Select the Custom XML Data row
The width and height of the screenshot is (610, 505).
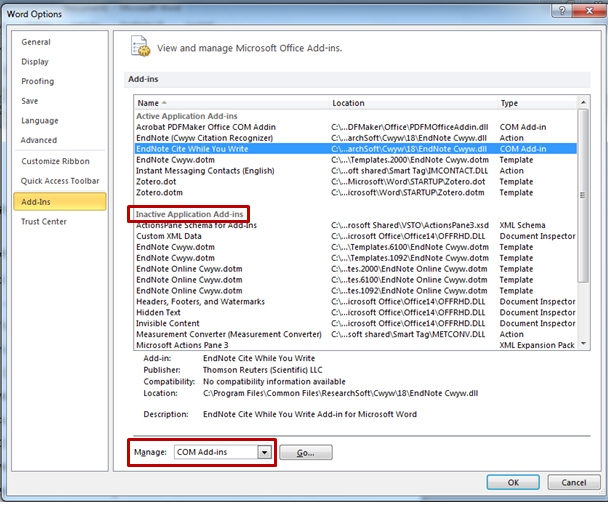356,236
